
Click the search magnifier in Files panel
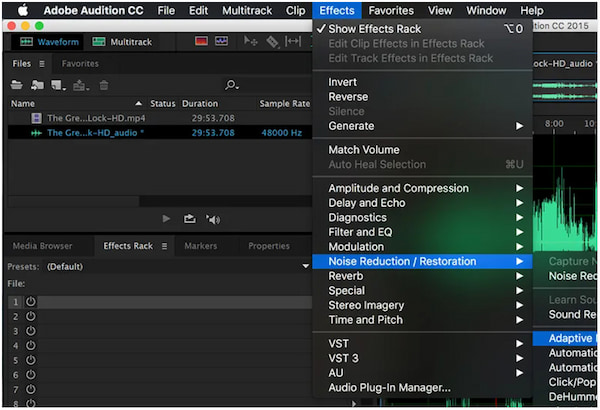coord(231,85)
